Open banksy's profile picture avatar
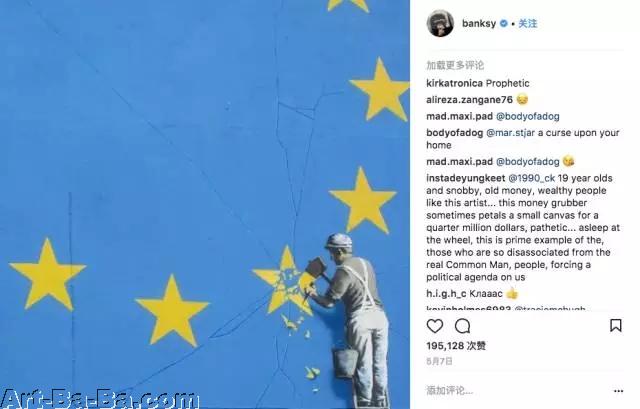The height and width of the screenshot is (409, 640). (440, 23)
